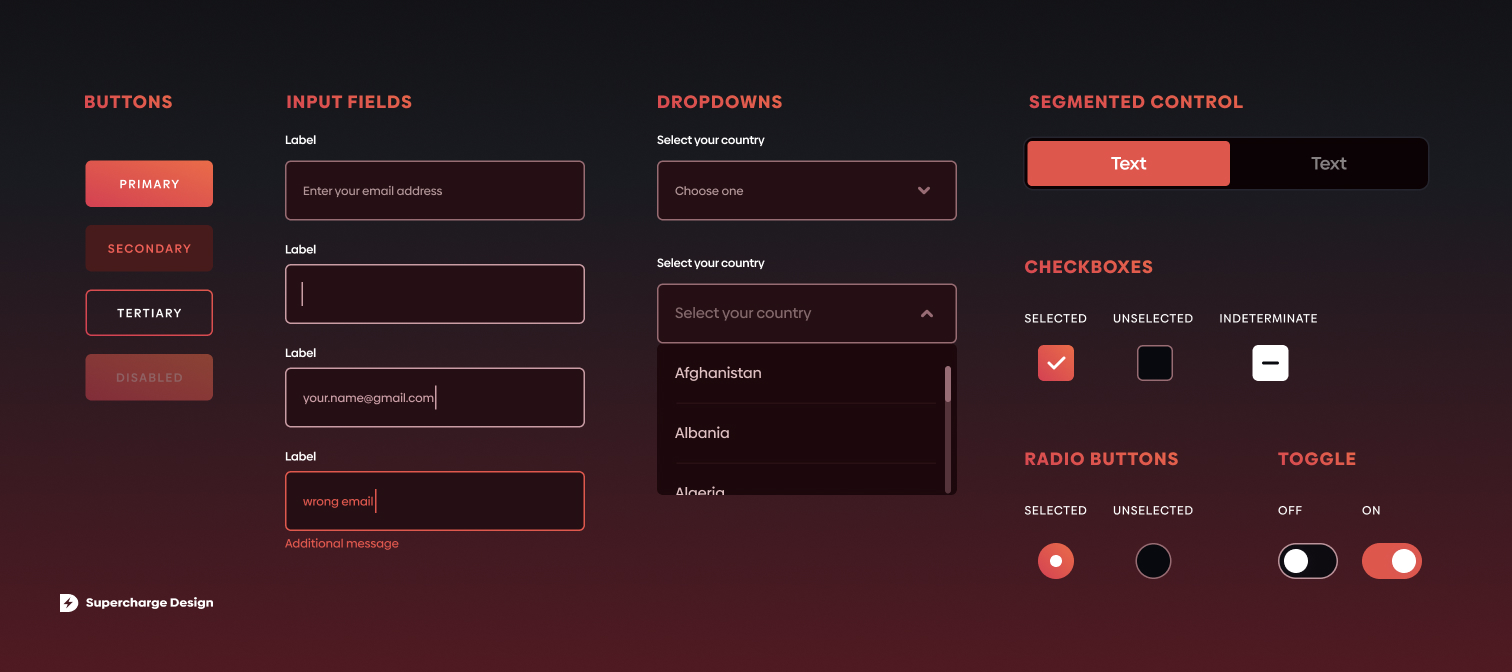
Task: Click the indeterminate white checkbox
Action: click(1270, 363)
